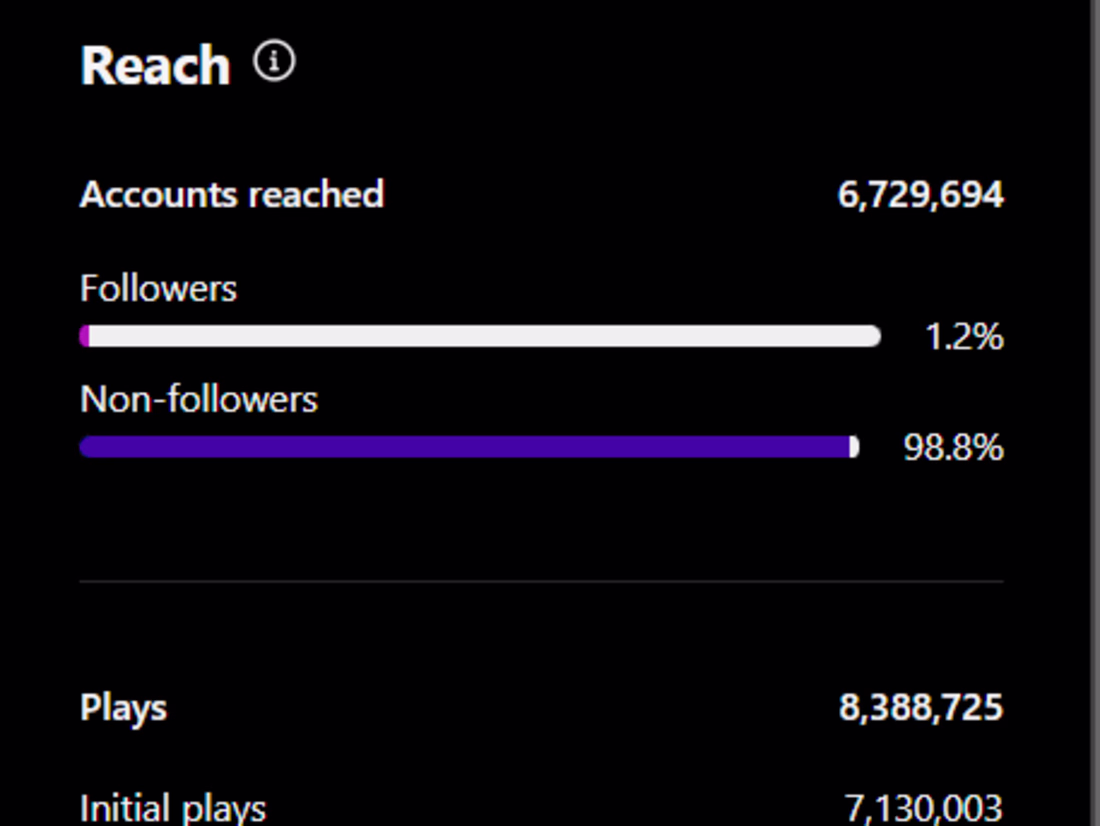Click the 6,729,694 accounts reached value
The height and width of the screenshot is (826, 1100).
point(920,194)
